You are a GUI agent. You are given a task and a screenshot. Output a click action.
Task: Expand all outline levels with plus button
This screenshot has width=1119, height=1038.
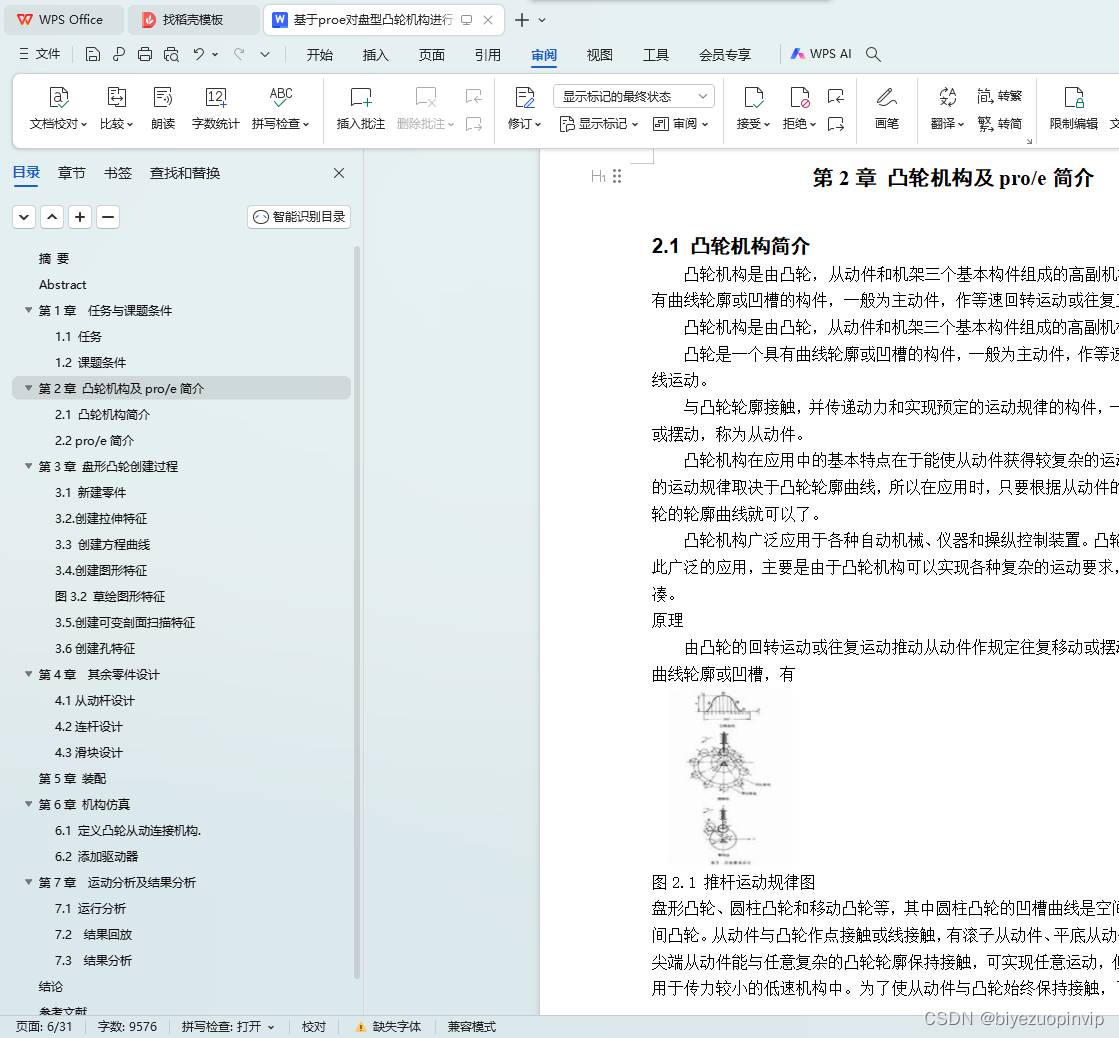point(80,217)
